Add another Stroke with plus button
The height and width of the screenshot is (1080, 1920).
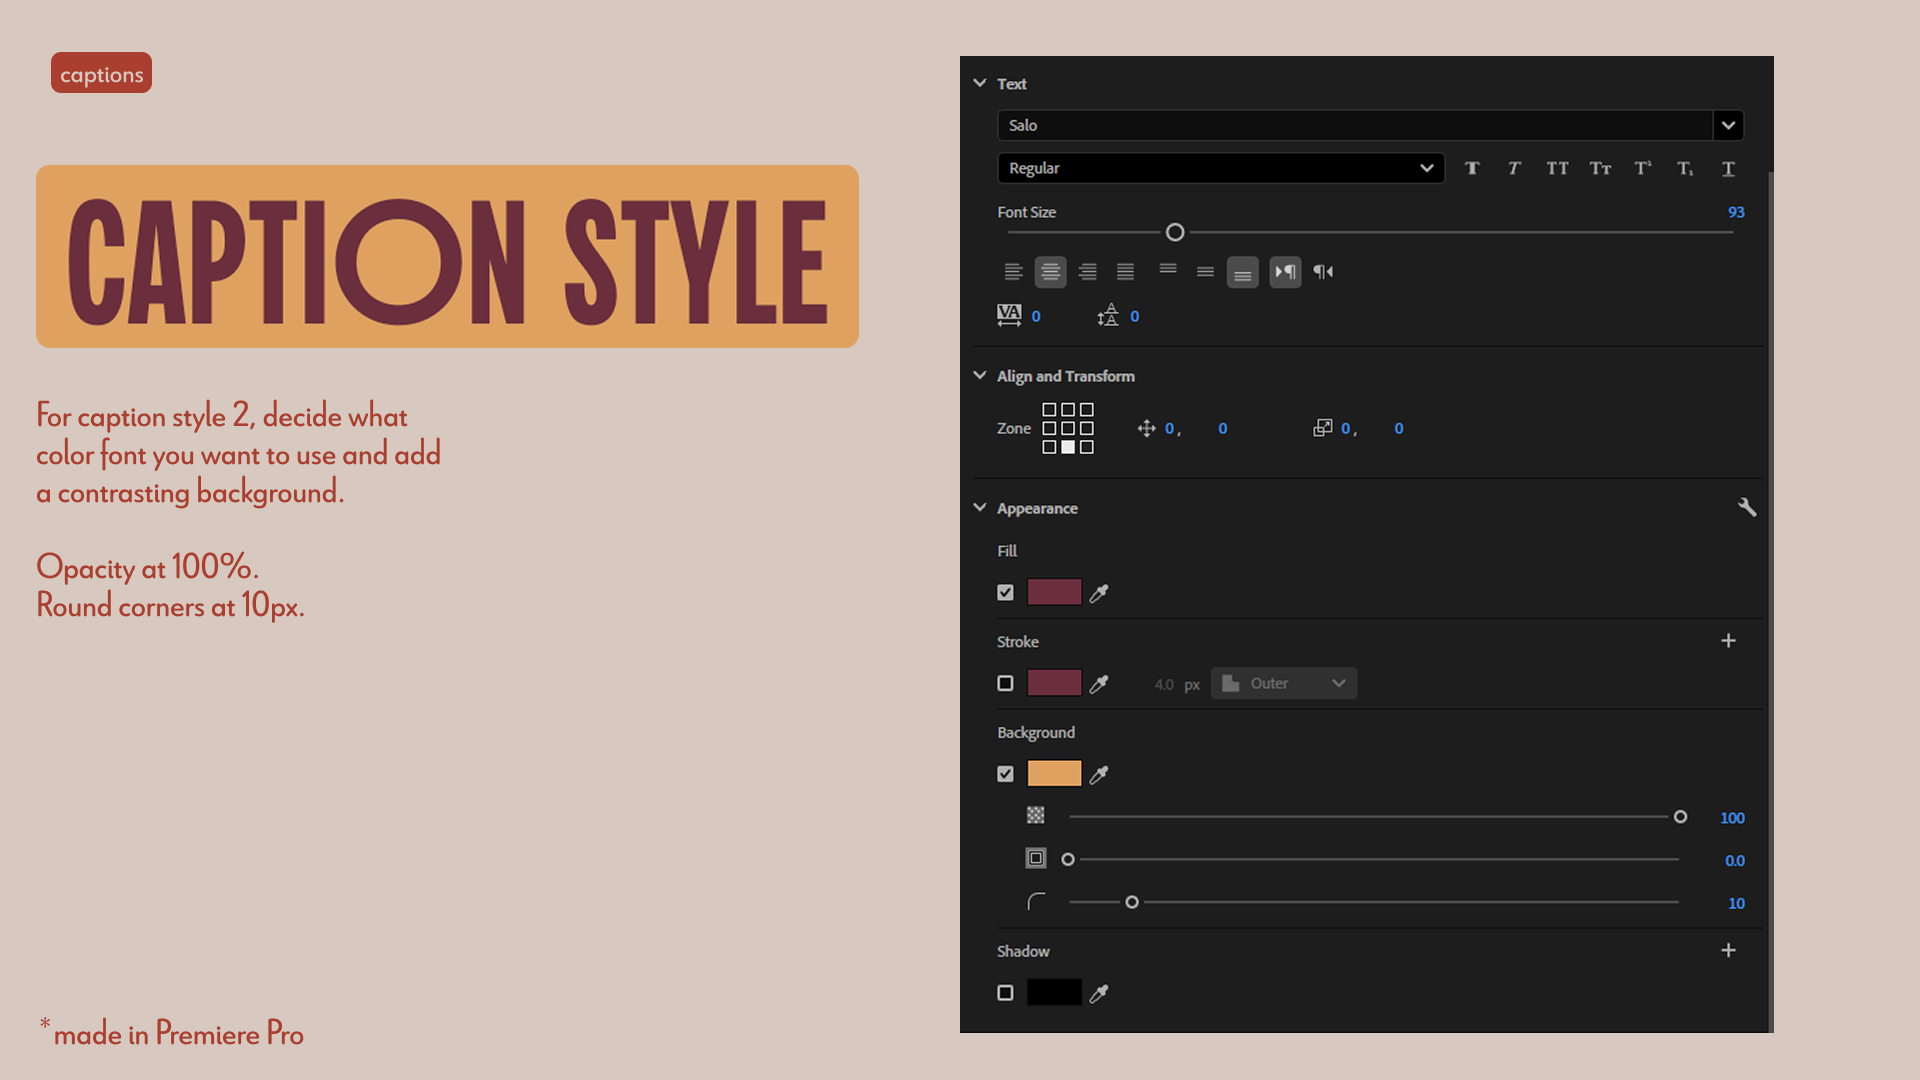(1728, 640)
